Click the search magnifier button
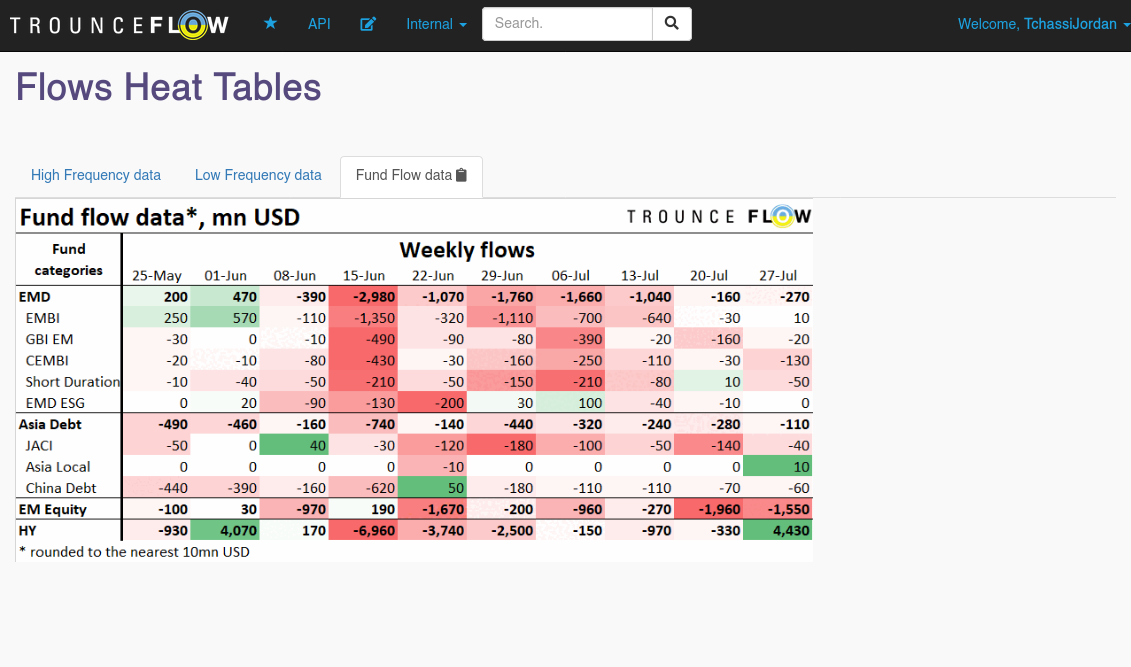 [x=670, y=23]
